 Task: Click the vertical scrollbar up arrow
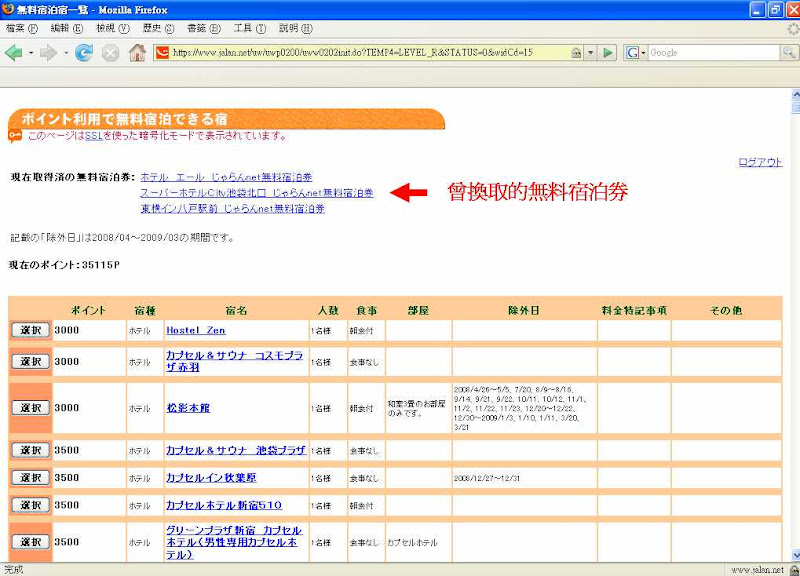[795, 94]
